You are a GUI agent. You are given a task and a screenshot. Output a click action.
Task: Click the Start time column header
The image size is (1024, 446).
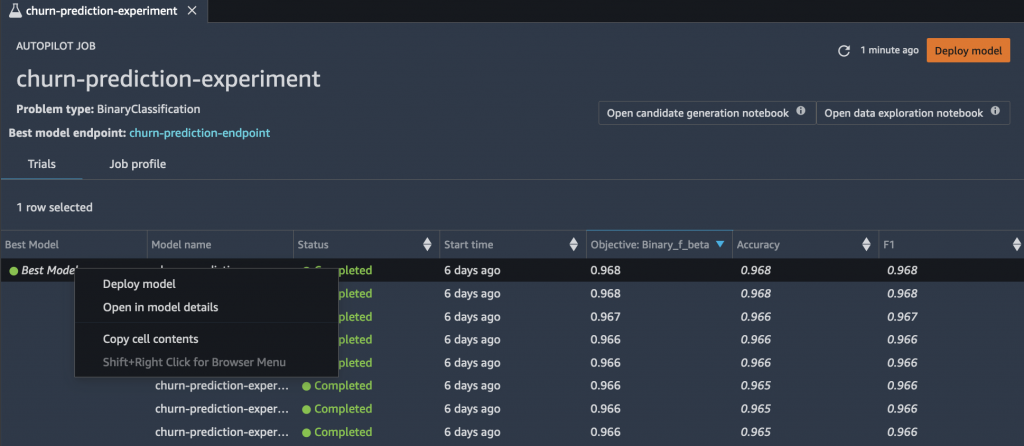click(x=513, y=245)
